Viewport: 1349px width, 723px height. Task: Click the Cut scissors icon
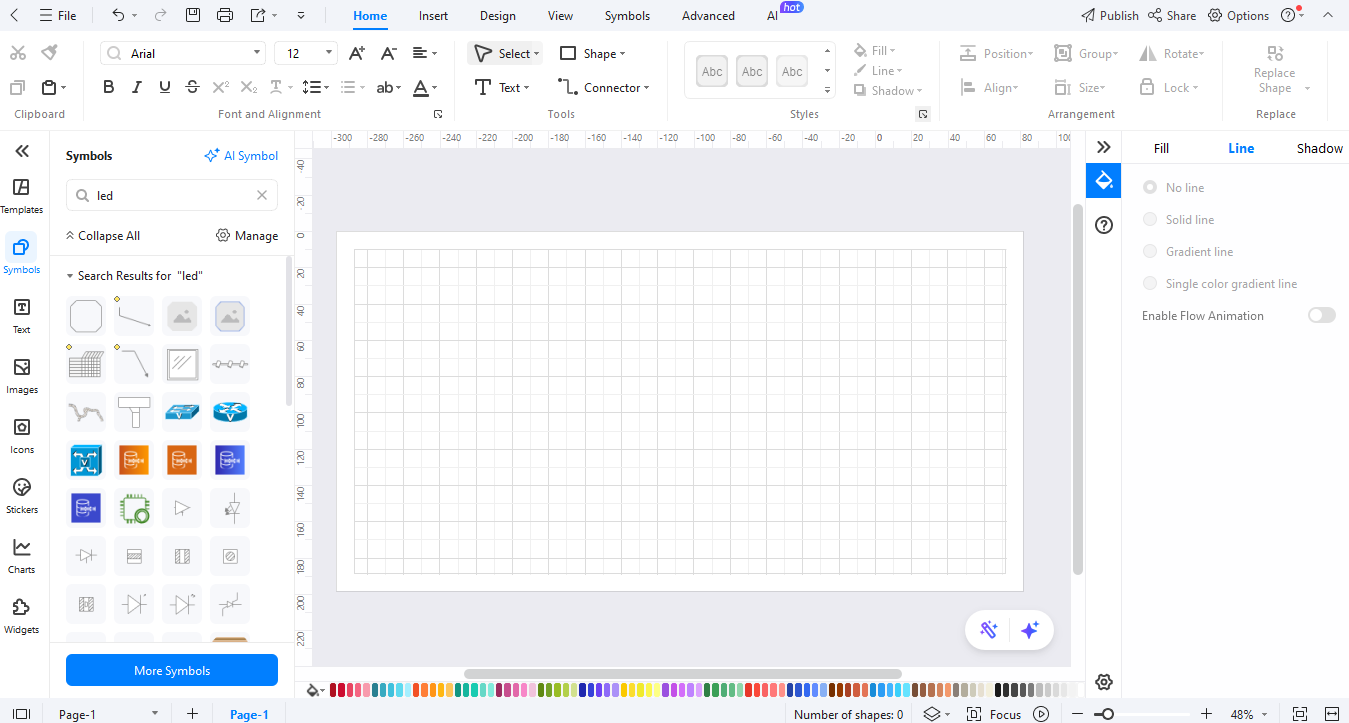click(x=18, y=53)
